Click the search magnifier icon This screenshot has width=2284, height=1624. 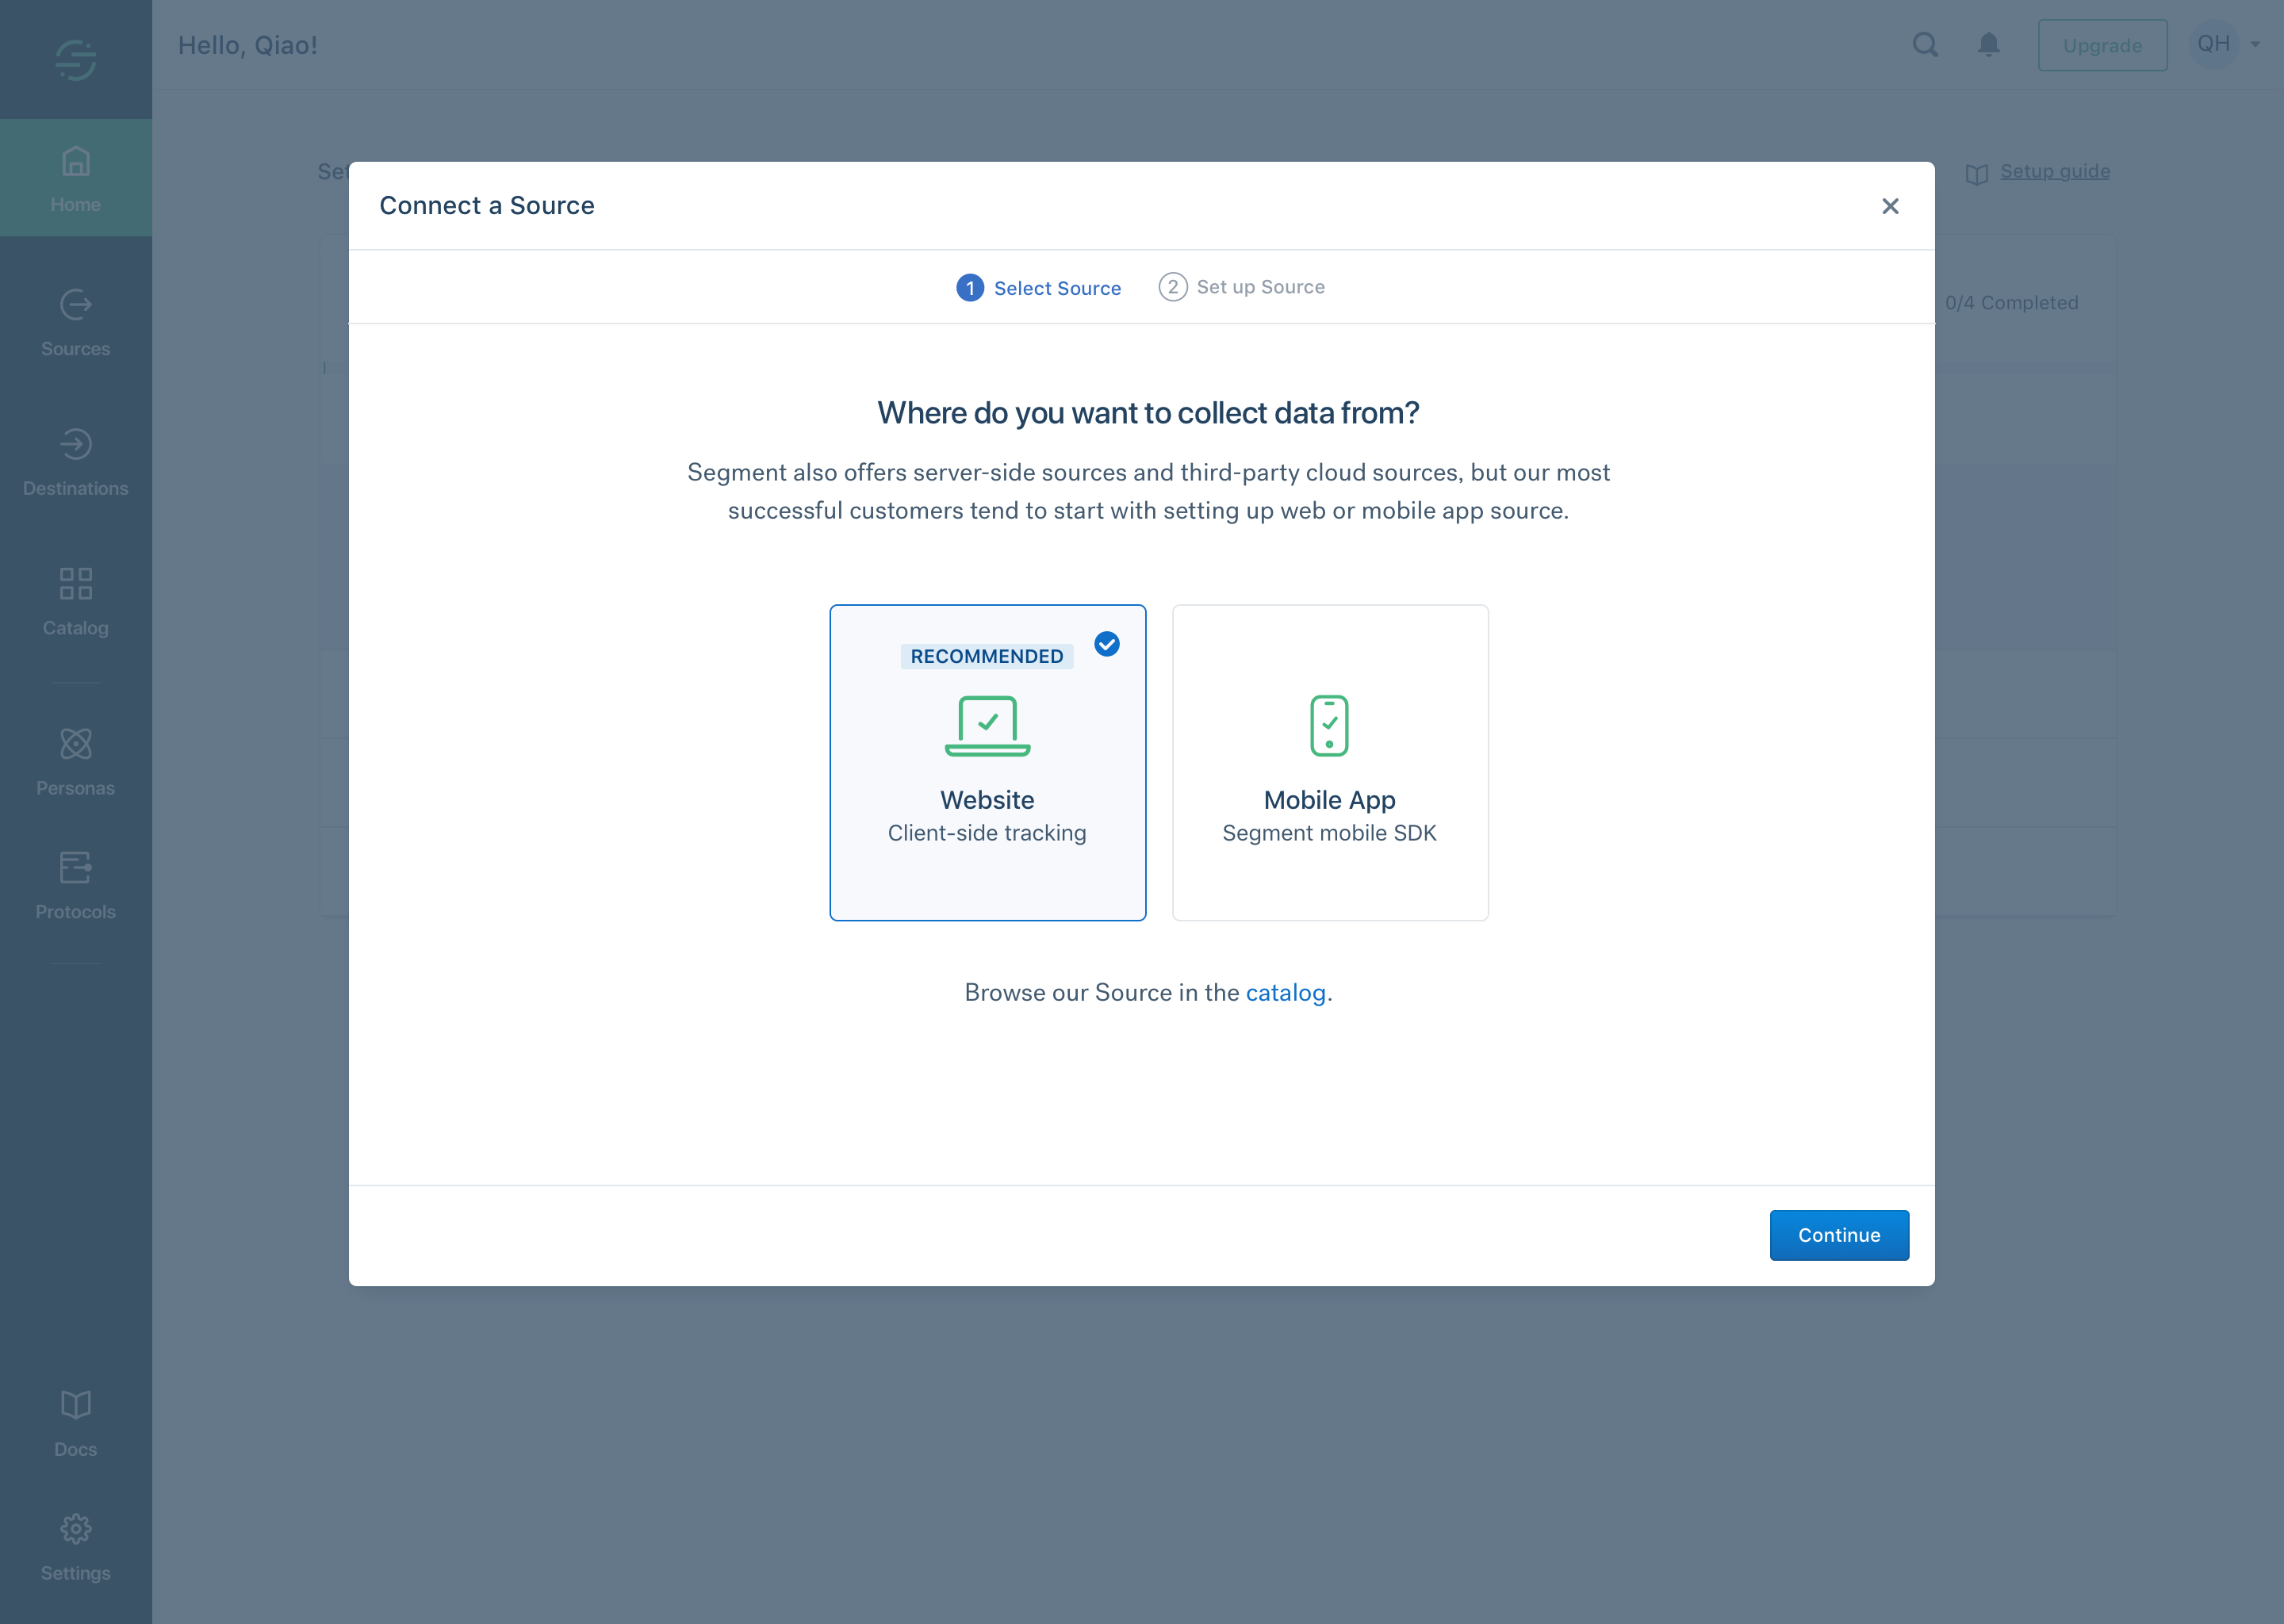point(1925,45)
